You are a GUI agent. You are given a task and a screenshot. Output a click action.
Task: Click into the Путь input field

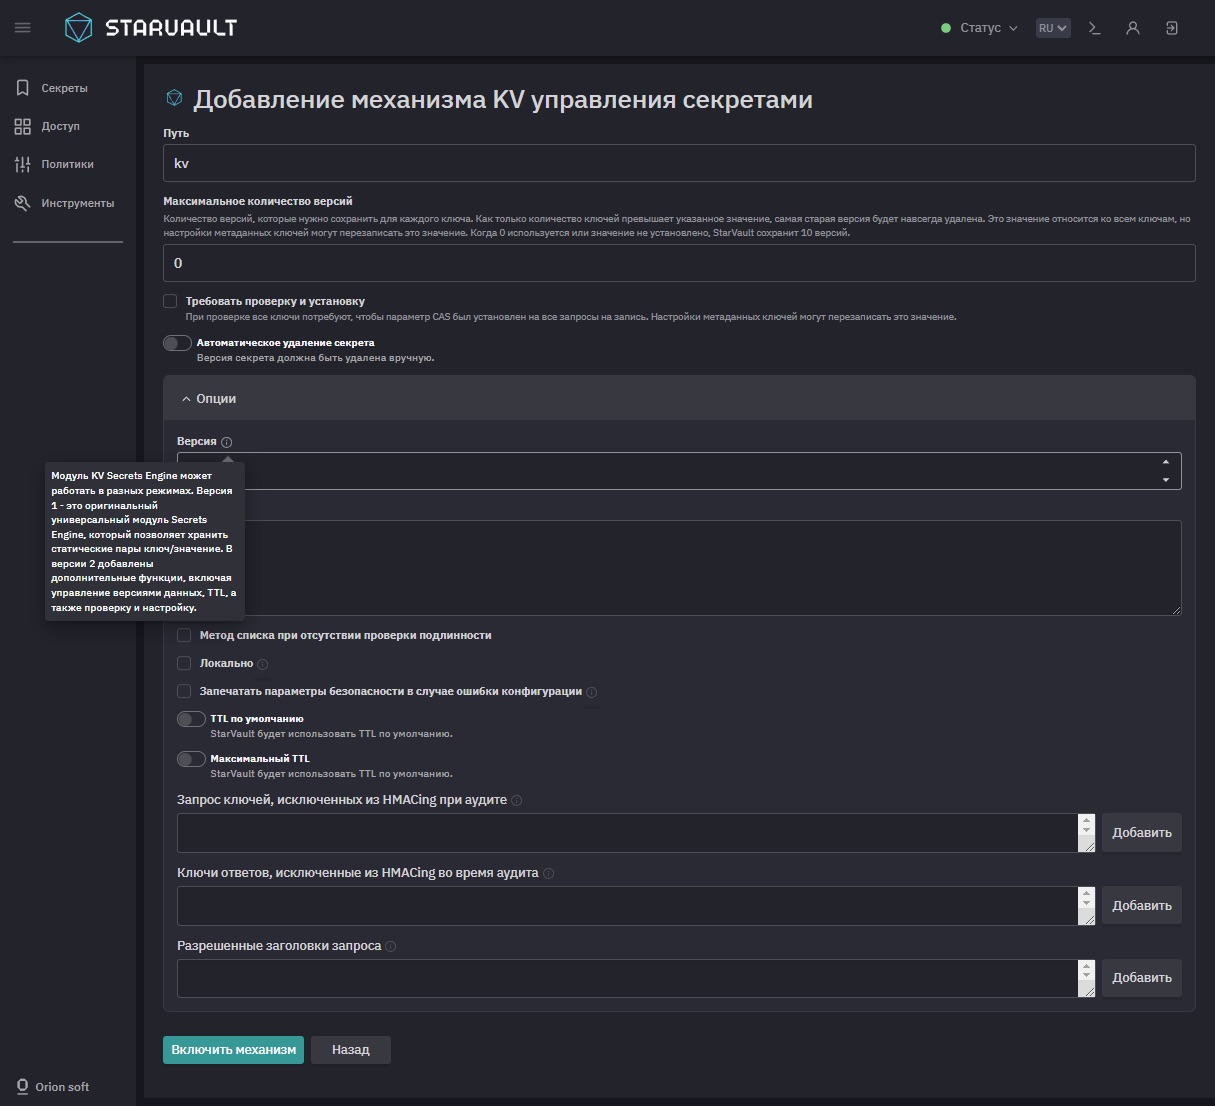(678, 163)
